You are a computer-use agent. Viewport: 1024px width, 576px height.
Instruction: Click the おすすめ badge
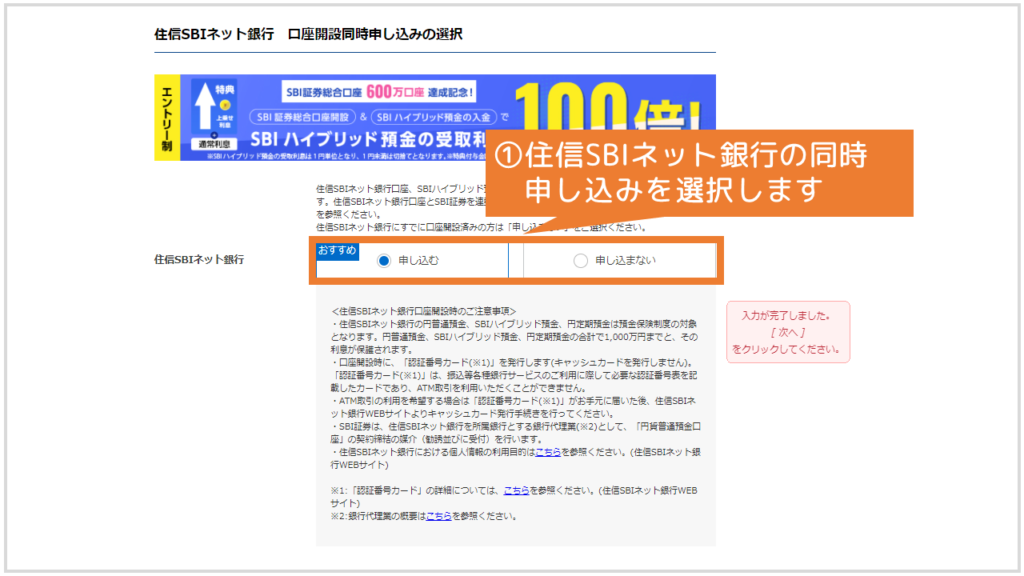(337, 251)
